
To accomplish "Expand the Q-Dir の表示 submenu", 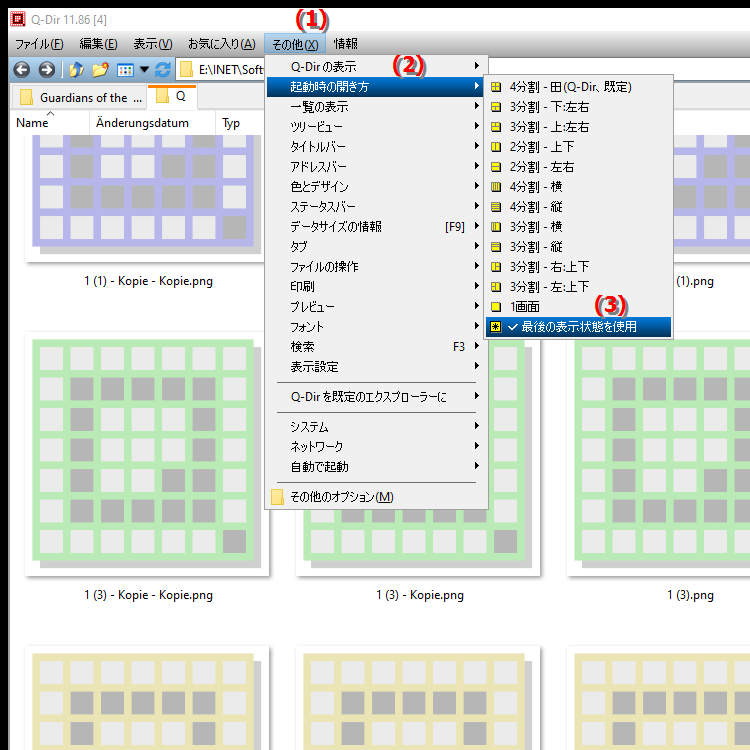I will (x=377, y=66).
